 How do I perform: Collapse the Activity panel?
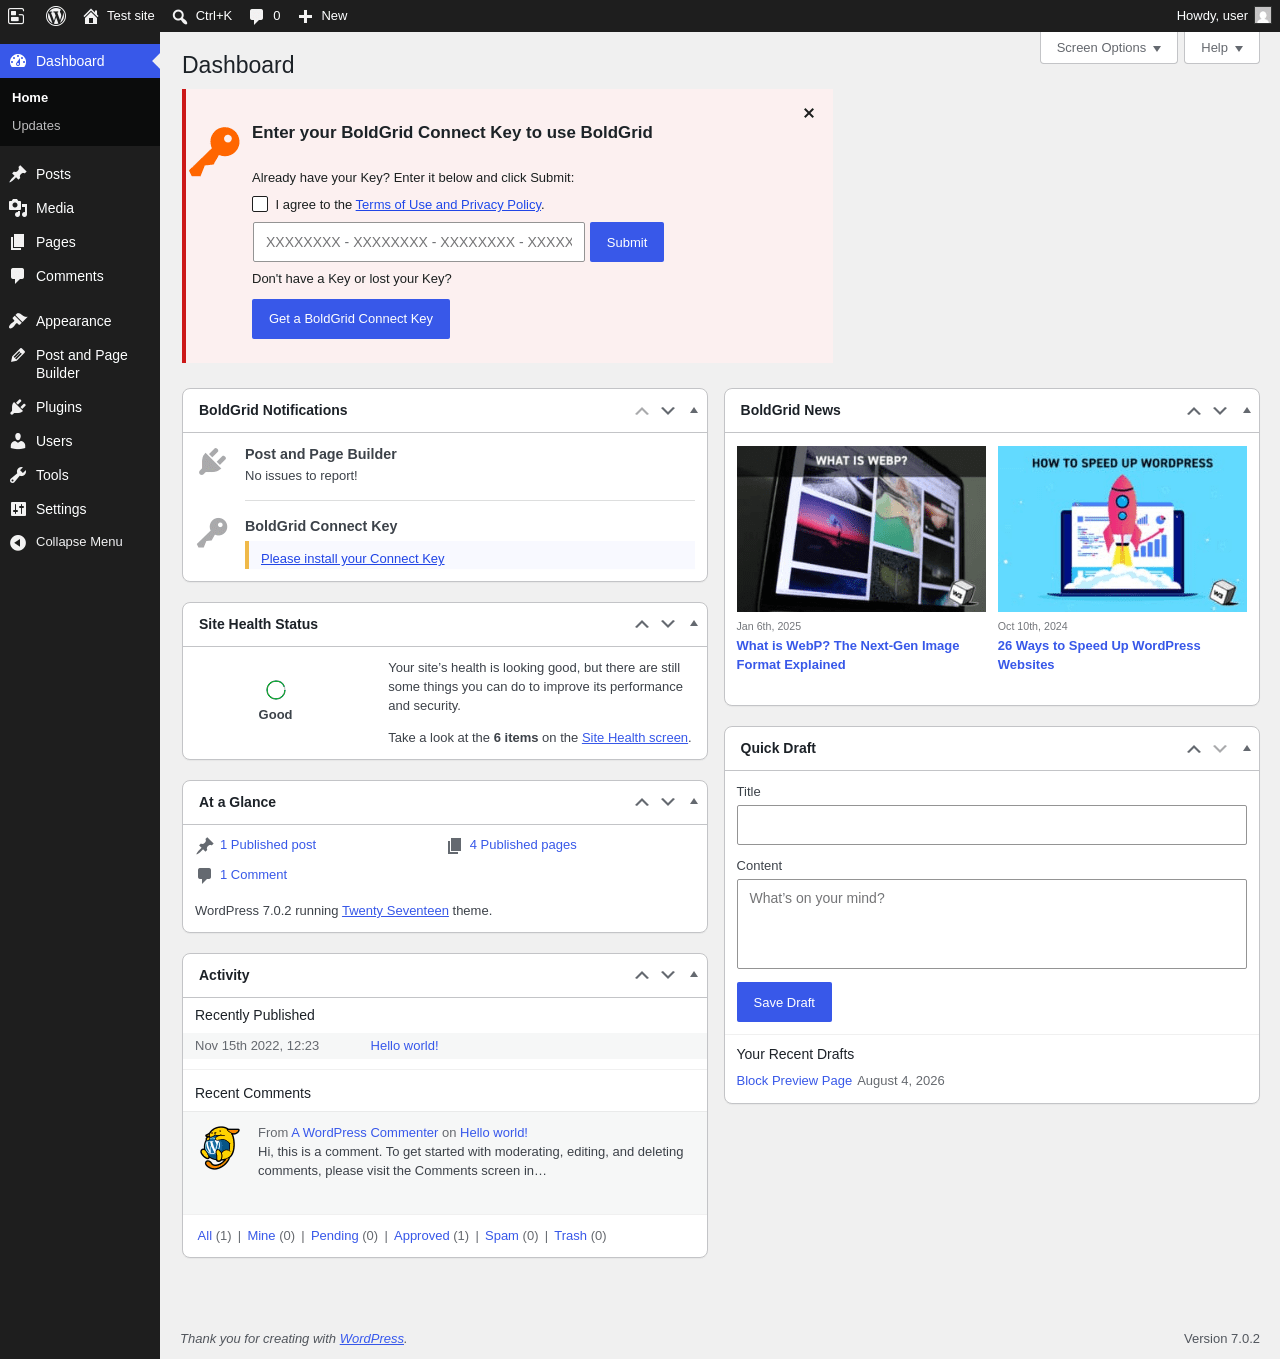pos(694,975)
